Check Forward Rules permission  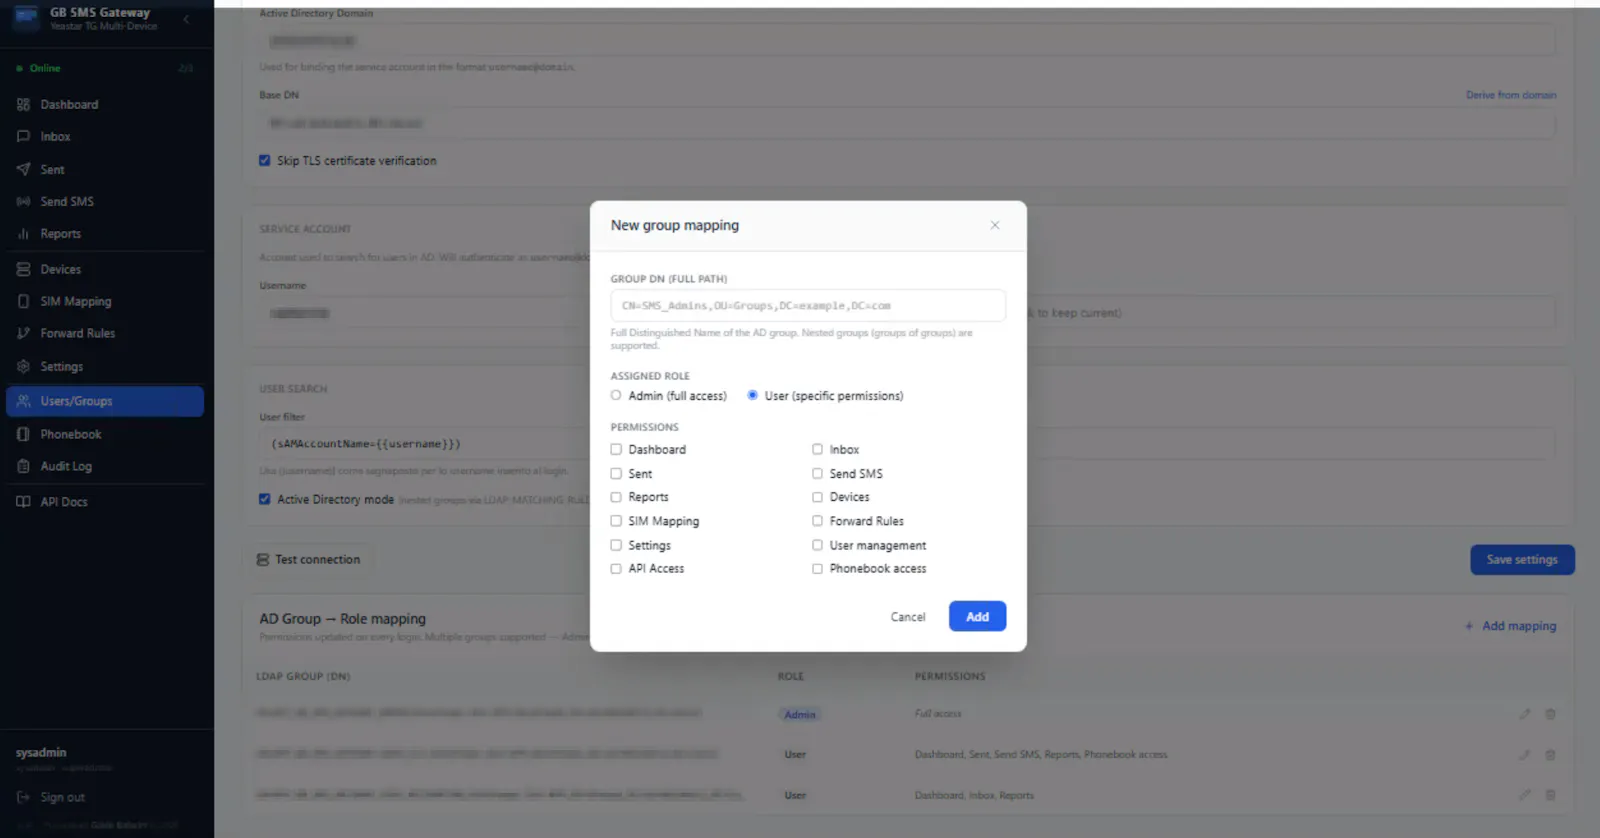817,521
